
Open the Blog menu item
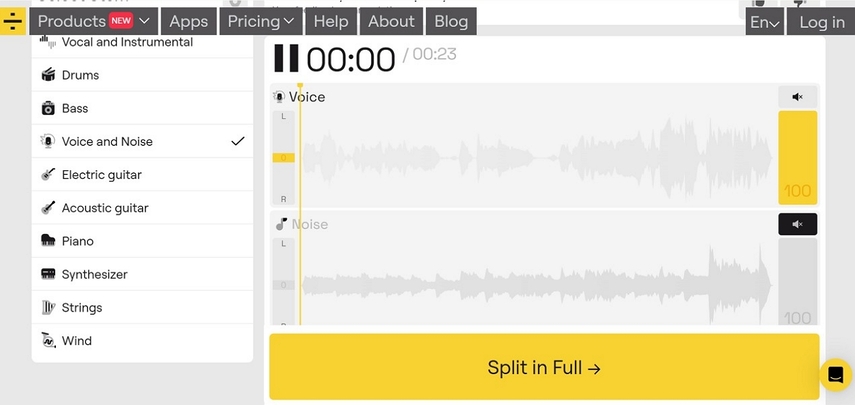[x=451, y=21]
